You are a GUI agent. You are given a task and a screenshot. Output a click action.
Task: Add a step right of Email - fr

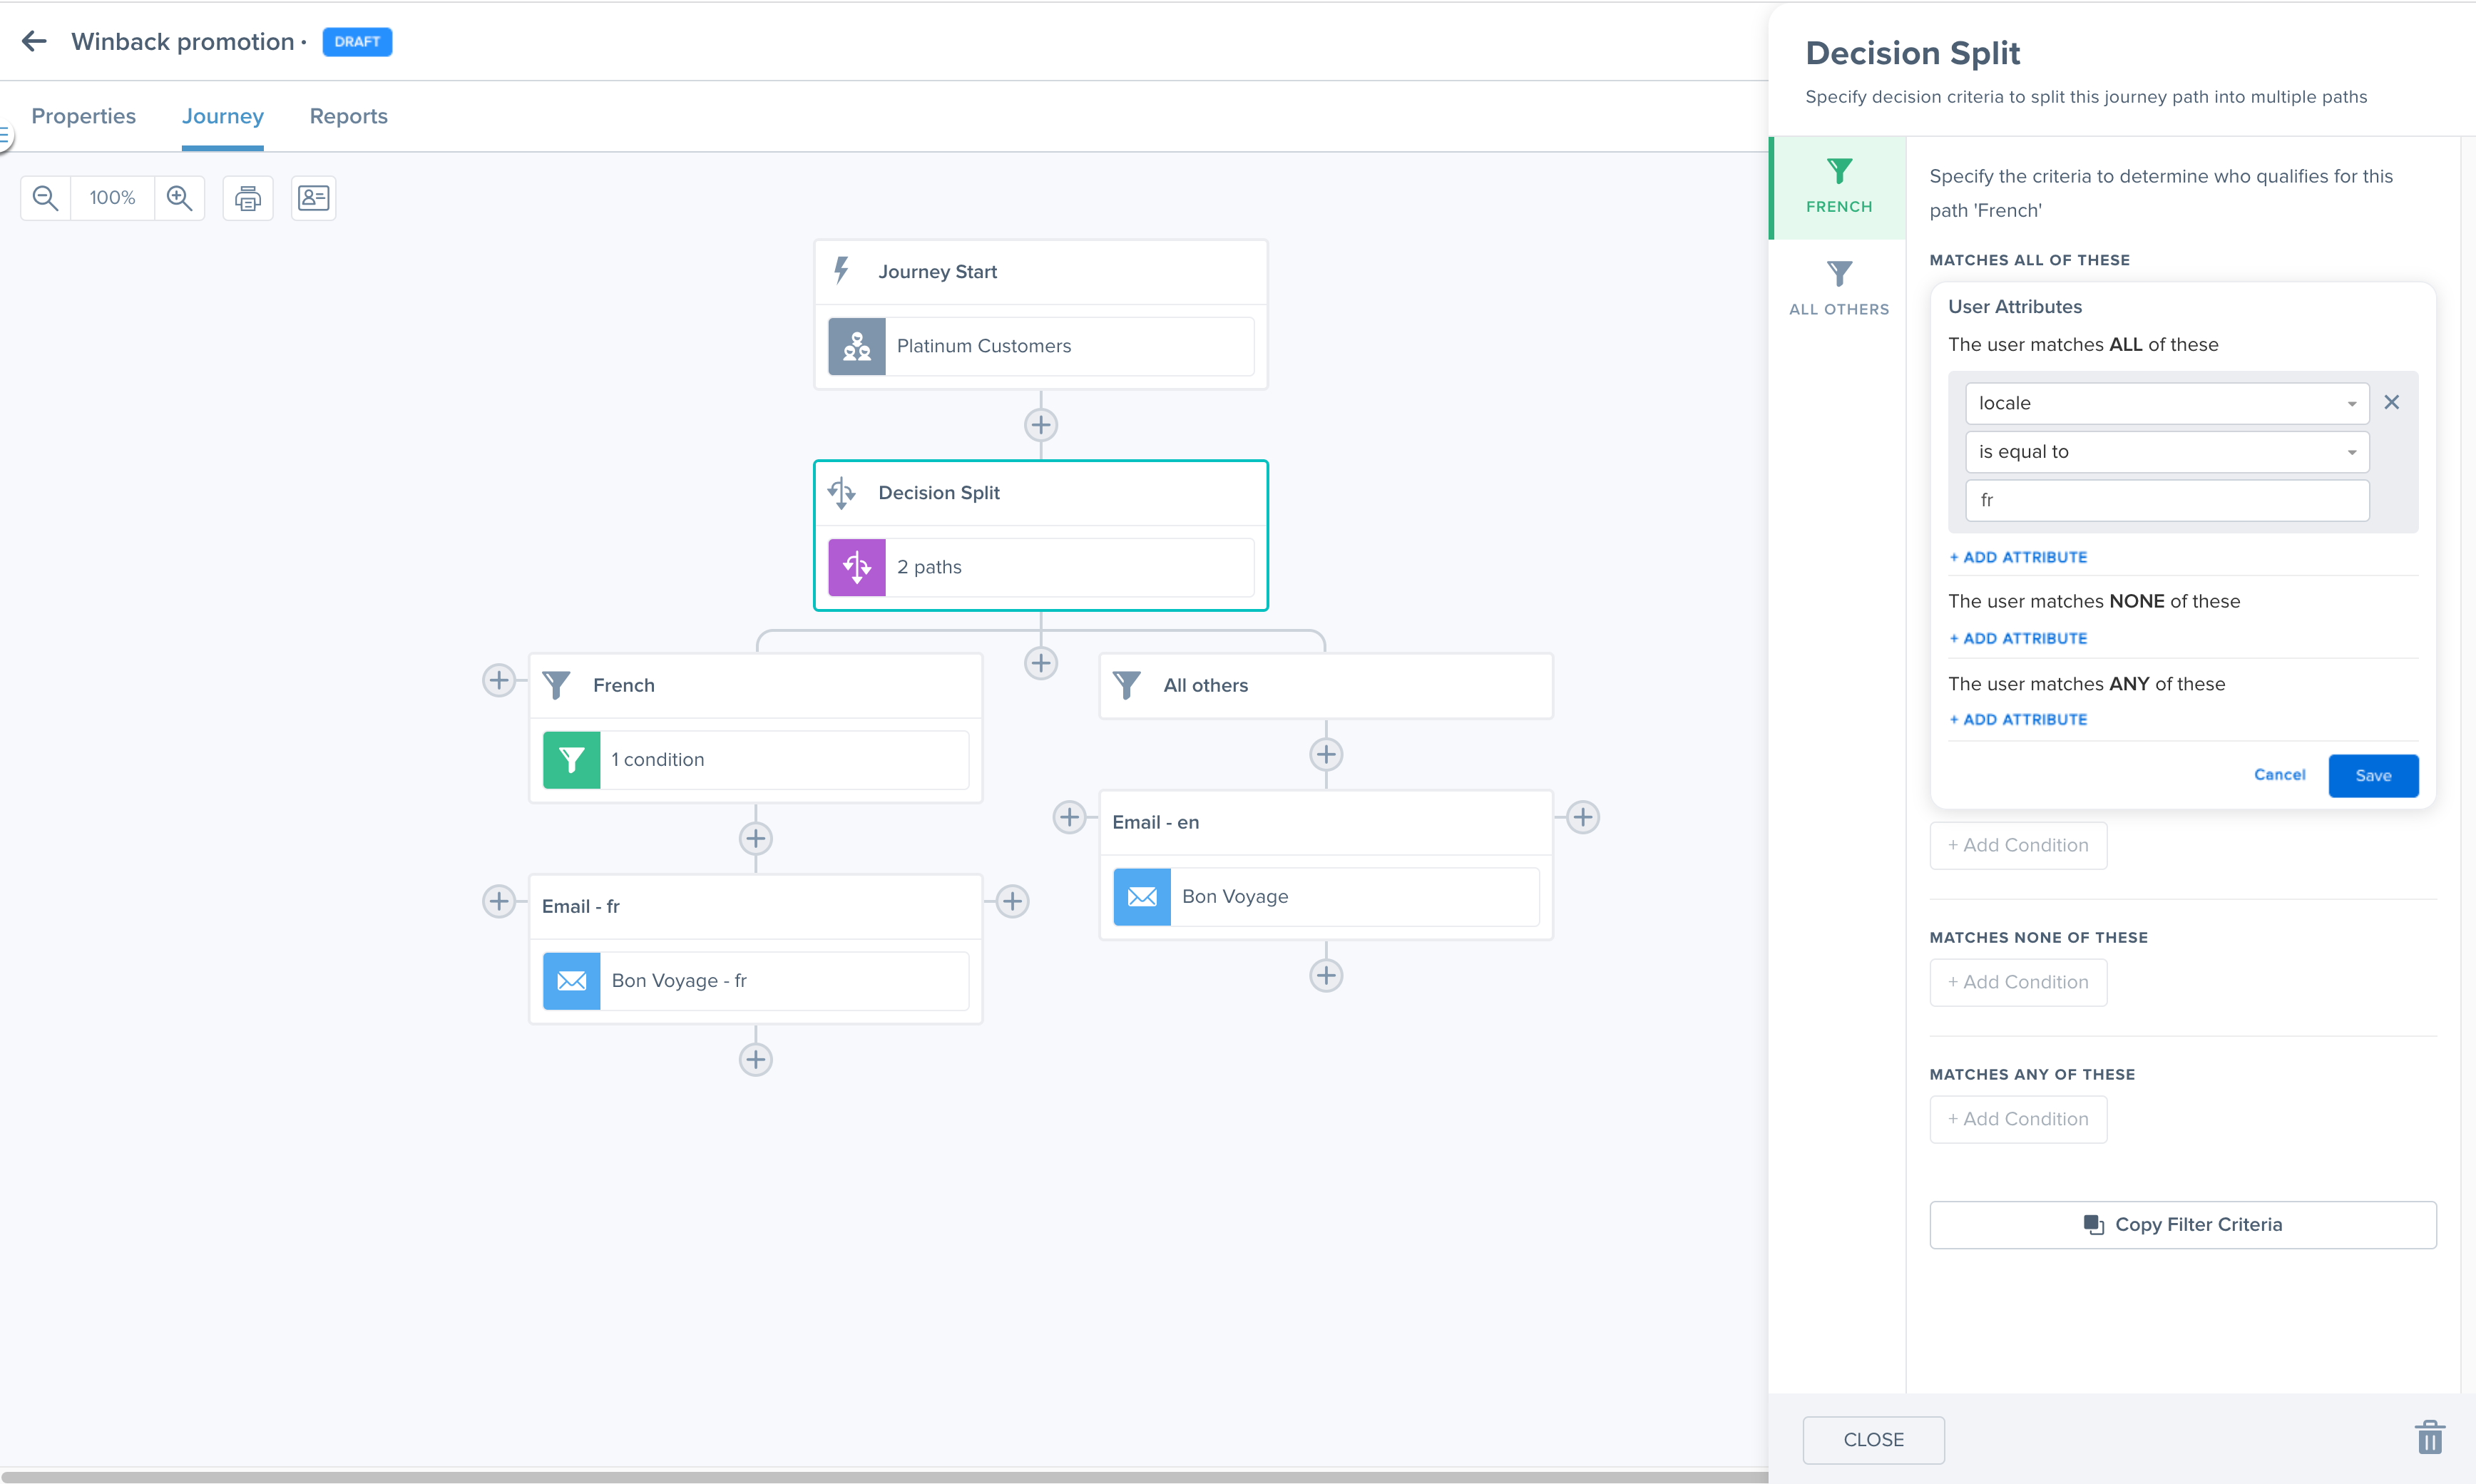click(1012, 901)
